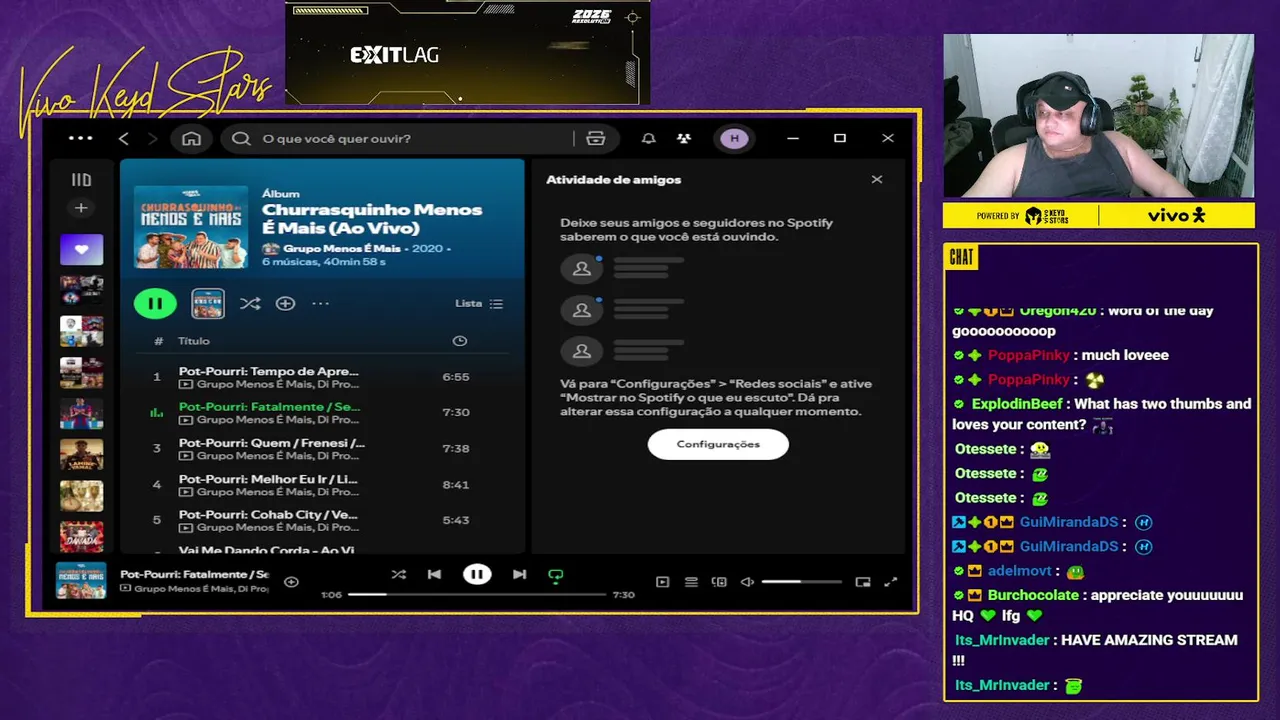The width and height of the screenshot is (1280, 720).
Task: Go forward with the right arrow
Action: click(x=153, y=138)
